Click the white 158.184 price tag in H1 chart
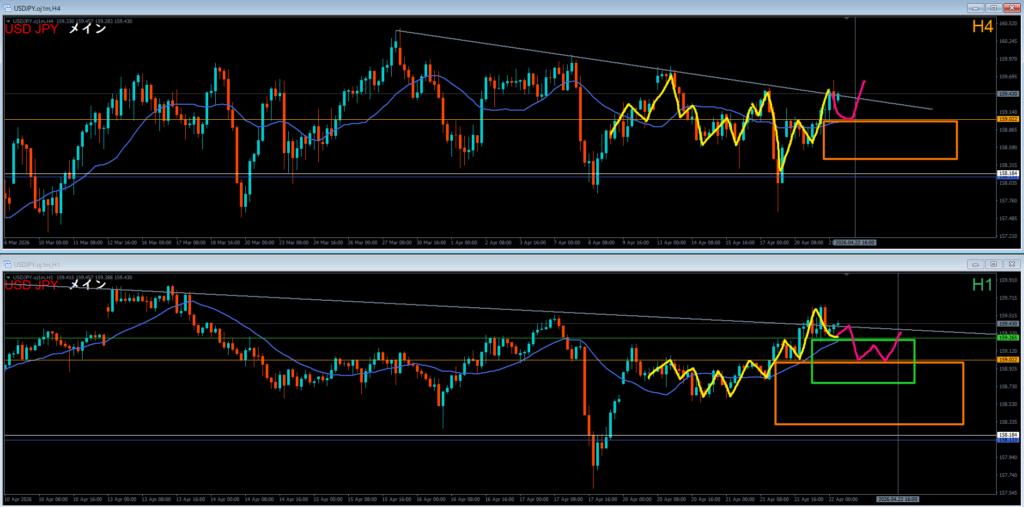 [1007, 435]
